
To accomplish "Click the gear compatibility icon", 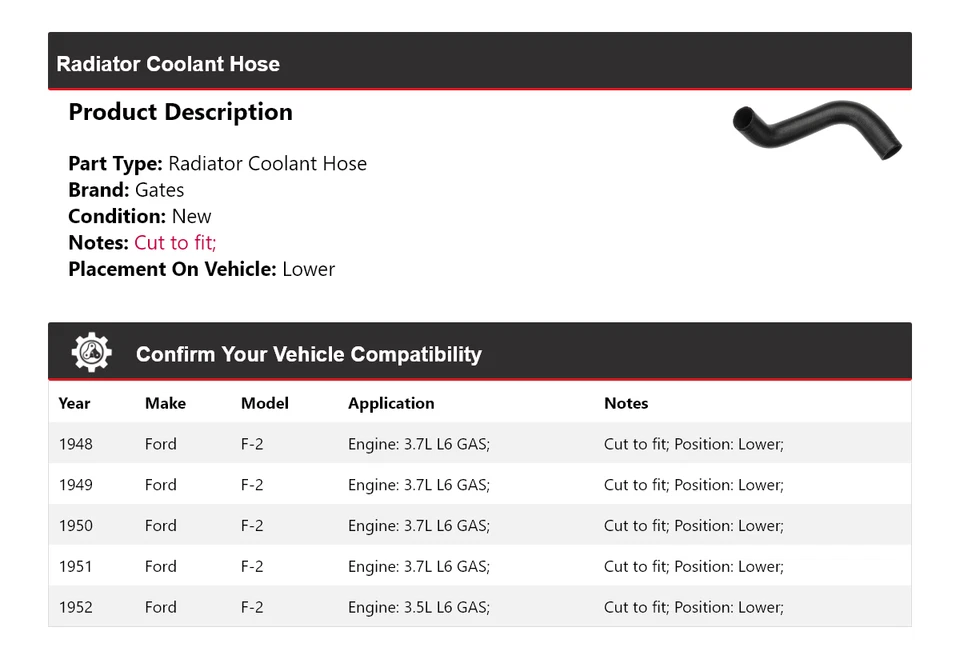I will click(92, 353).
